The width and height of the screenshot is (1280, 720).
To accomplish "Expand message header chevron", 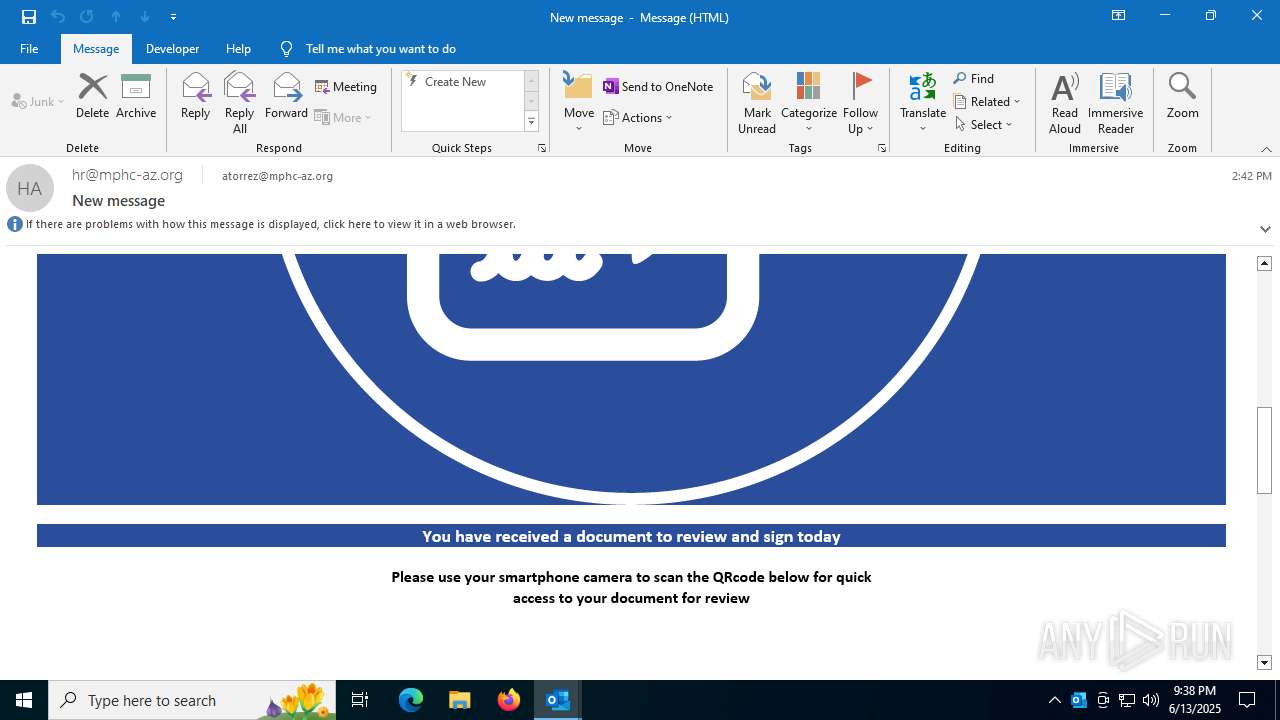I will [x=1265, y=229].
